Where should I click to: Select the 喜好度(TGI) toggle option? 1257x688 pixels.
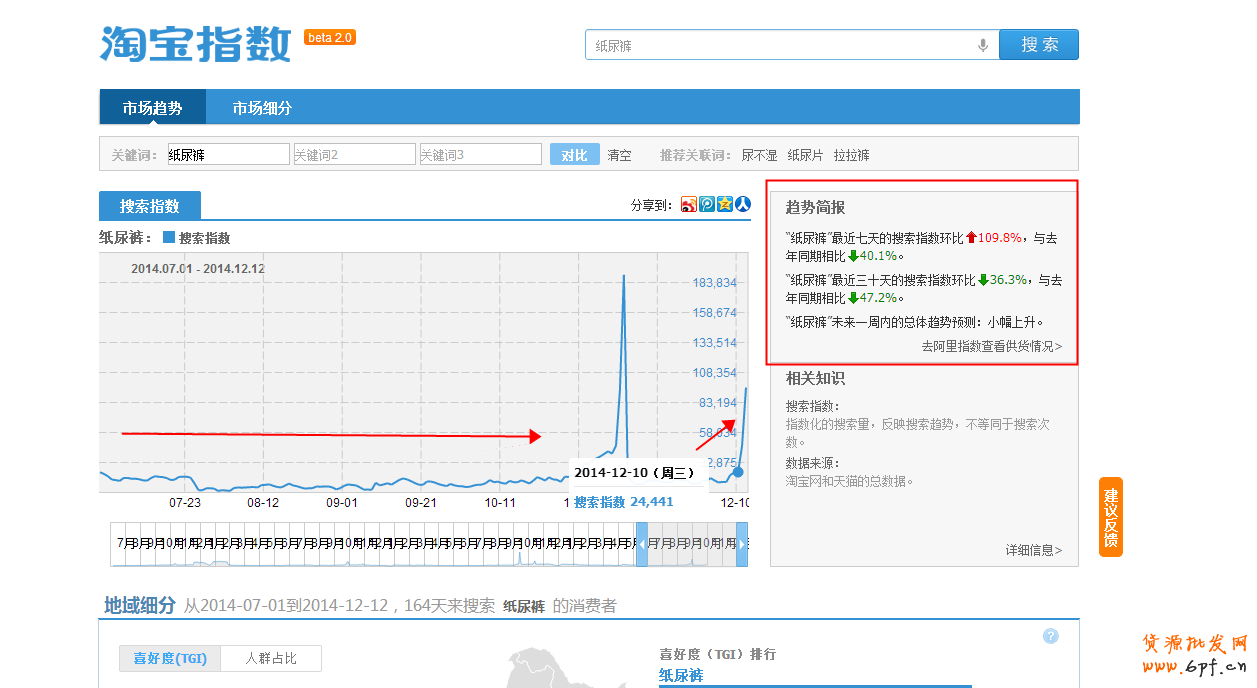tap(169, 658)
